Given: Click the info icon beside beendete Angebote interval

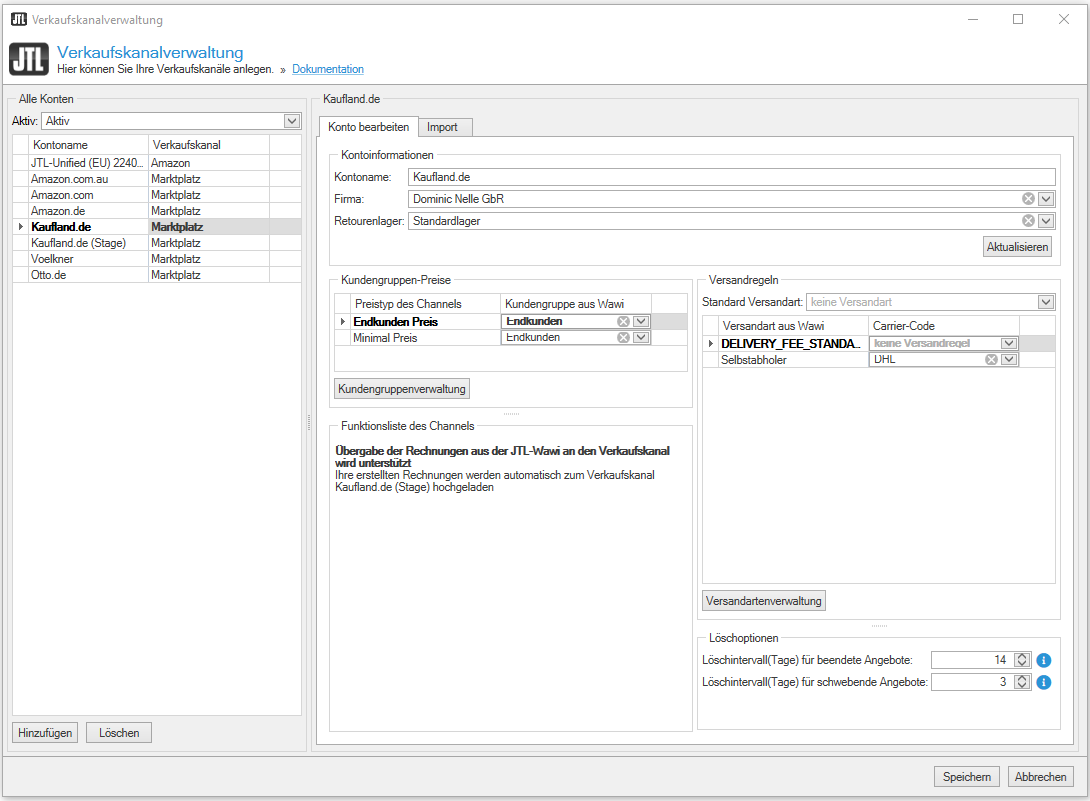Looking at the screenshot, I should point(1043,659).
